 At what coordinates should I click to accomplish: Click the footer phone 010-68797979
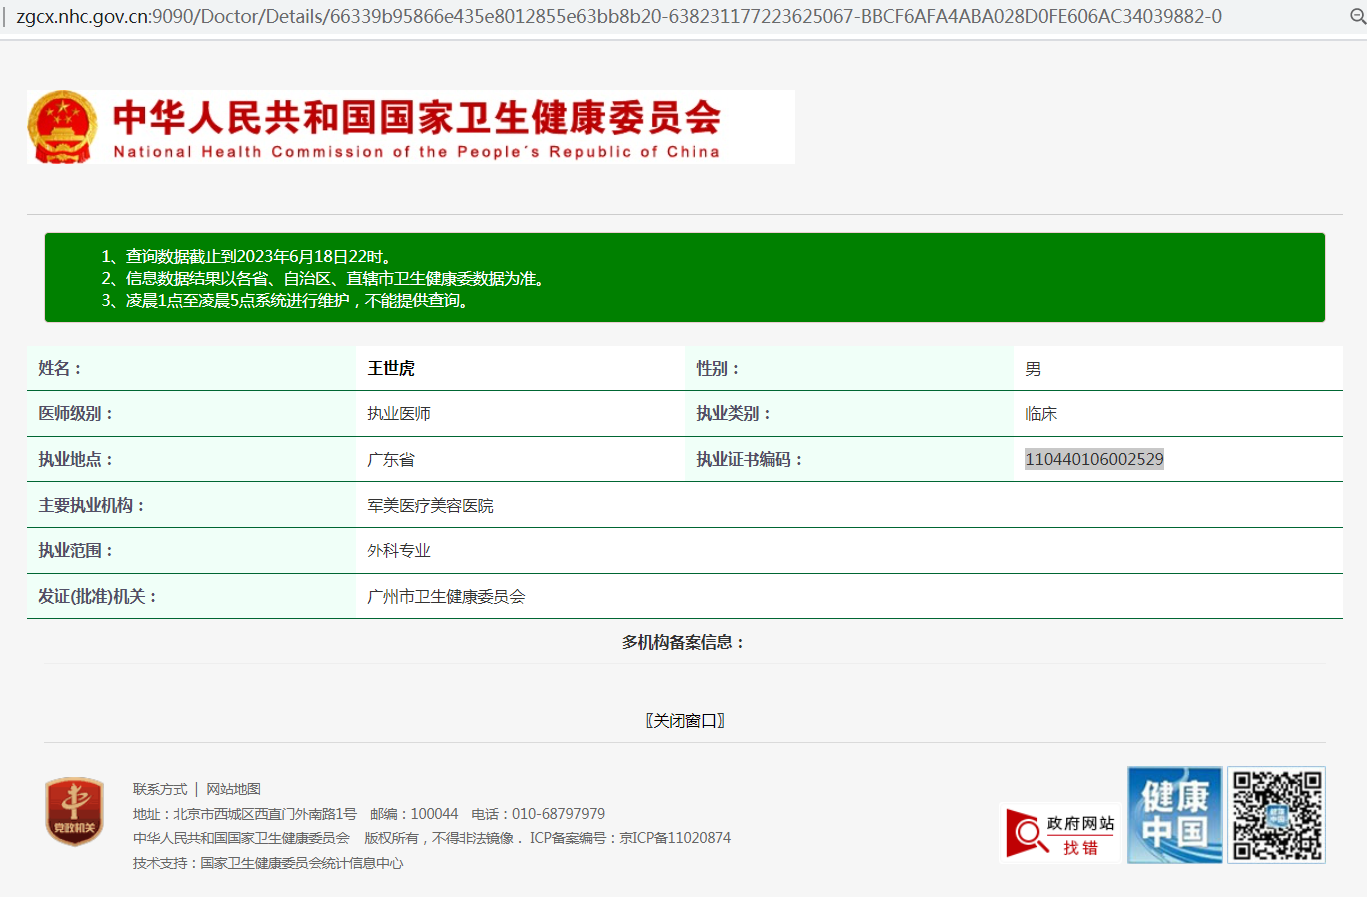pos(558,814)
